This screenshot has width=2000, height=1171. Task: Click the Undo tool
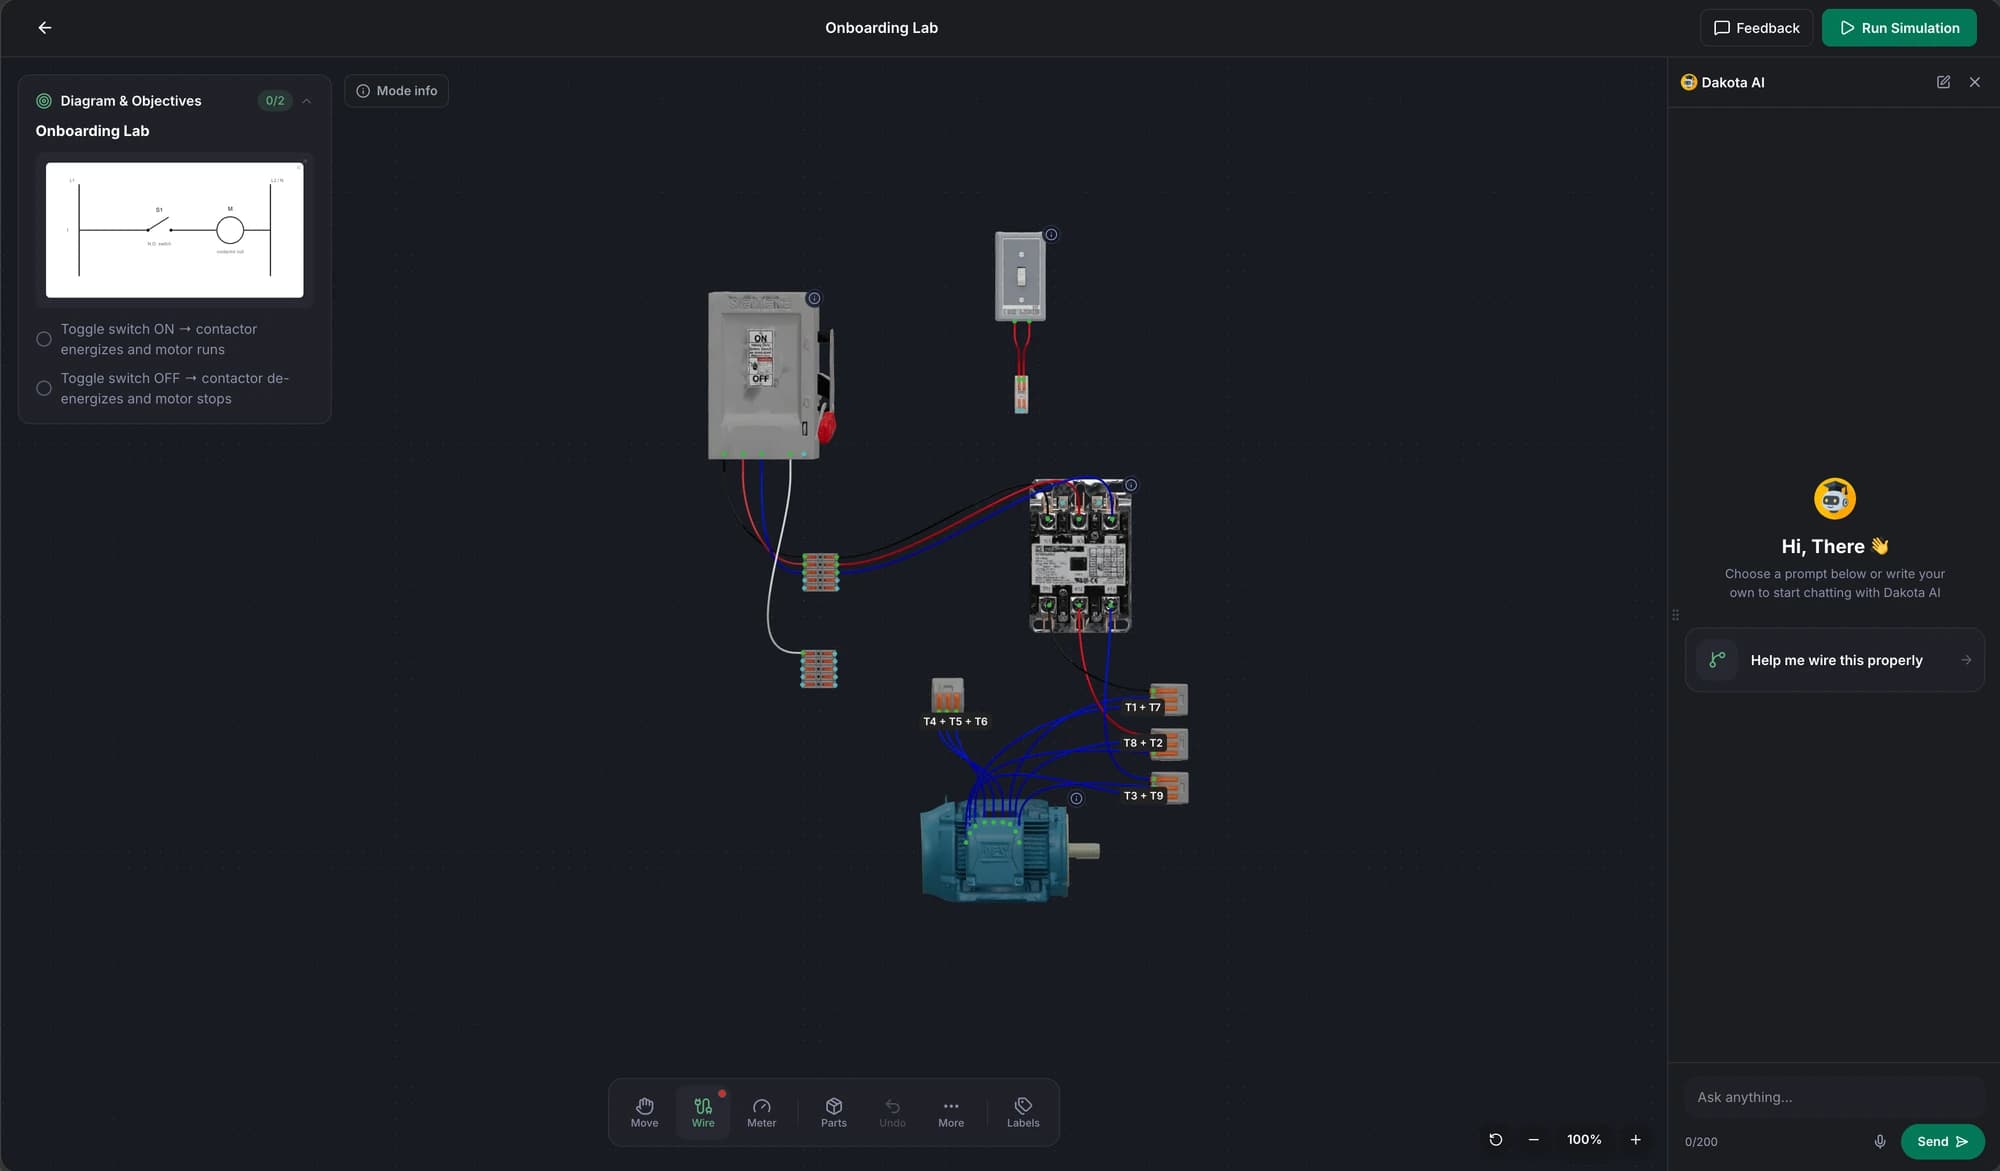[892, 1112]
